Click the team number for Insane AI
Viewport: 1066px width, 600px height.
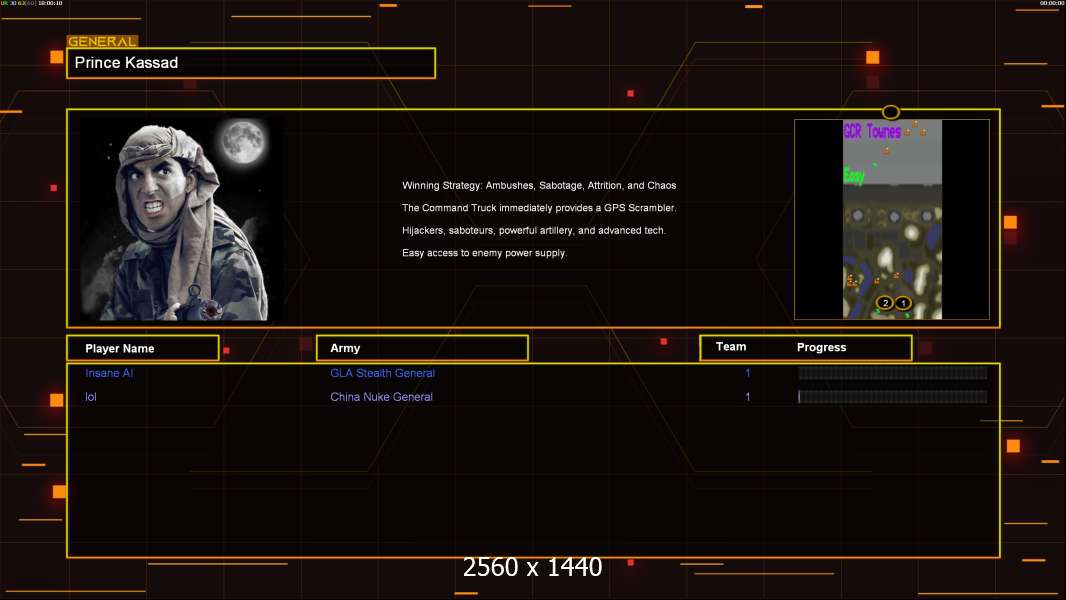coord(747,373)
